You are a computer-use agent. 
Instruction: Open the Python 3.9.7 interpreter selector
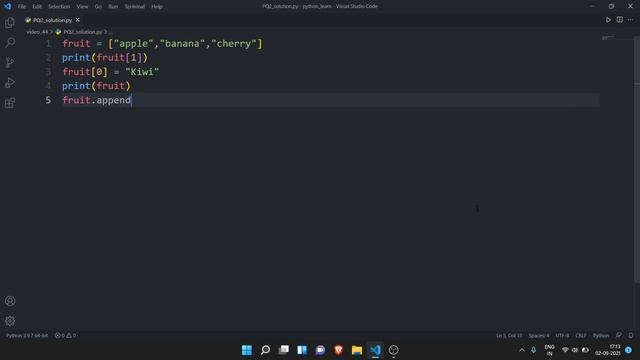coord(27,336)
